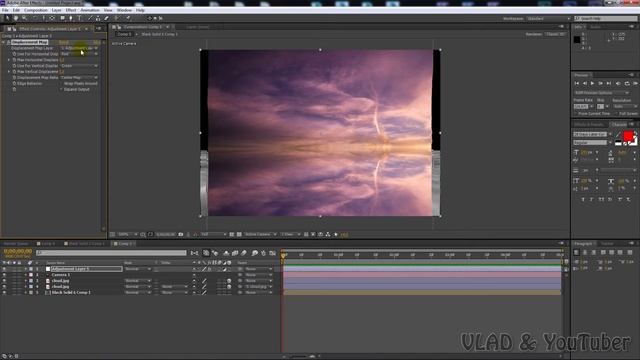Select the Selection arrow tool

(7, 18)
